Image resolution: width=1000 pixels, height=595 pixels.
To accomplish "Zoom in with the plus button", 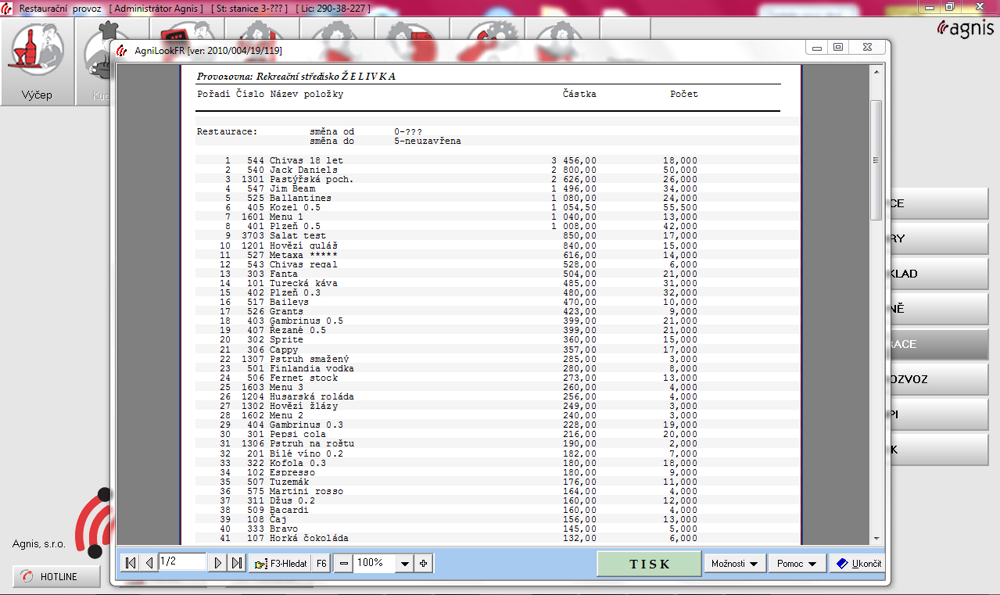I will [x=423, y=563].
